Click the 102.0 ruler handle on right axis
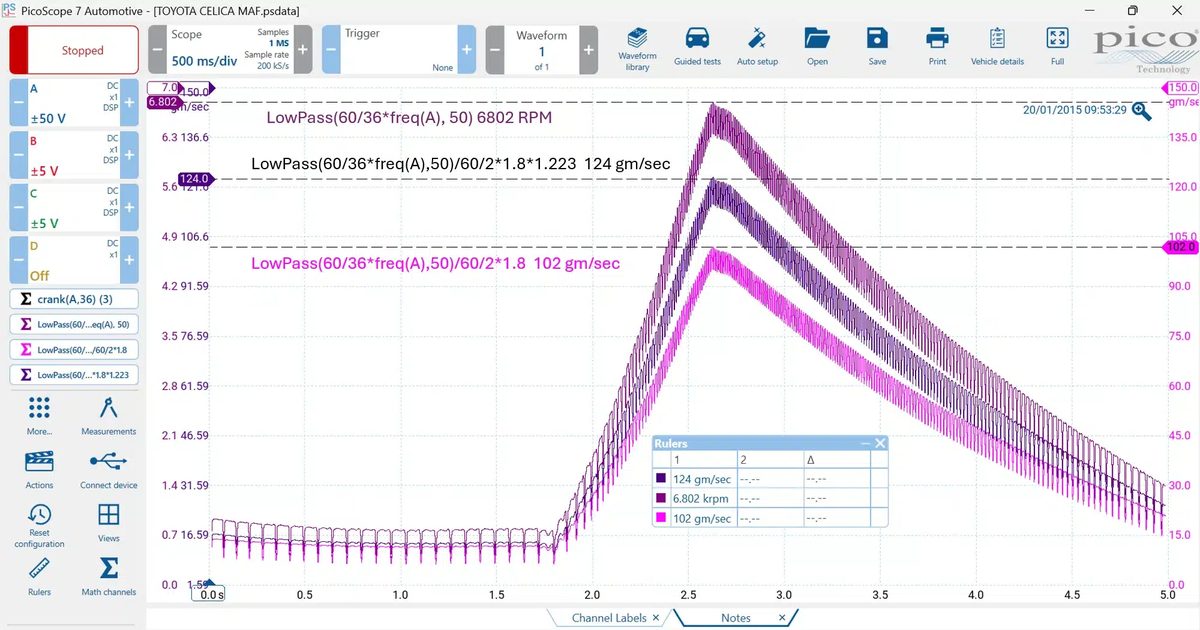Image resolution: width=1200 pixels, height=630 pixels. coord(1181,247)
